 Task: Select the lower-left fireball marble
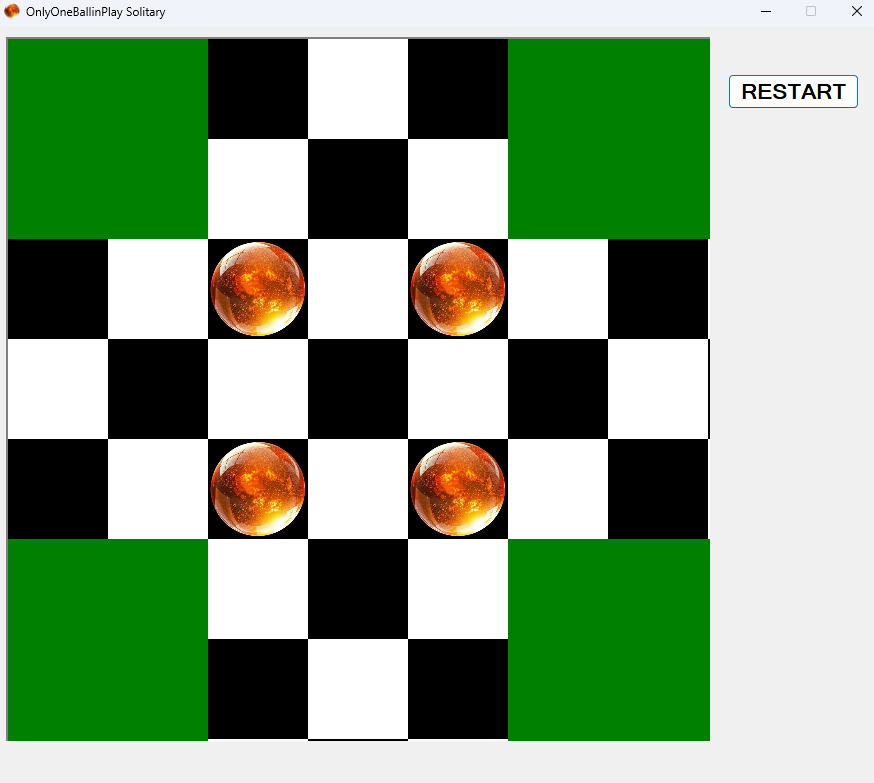pos(258,489)
